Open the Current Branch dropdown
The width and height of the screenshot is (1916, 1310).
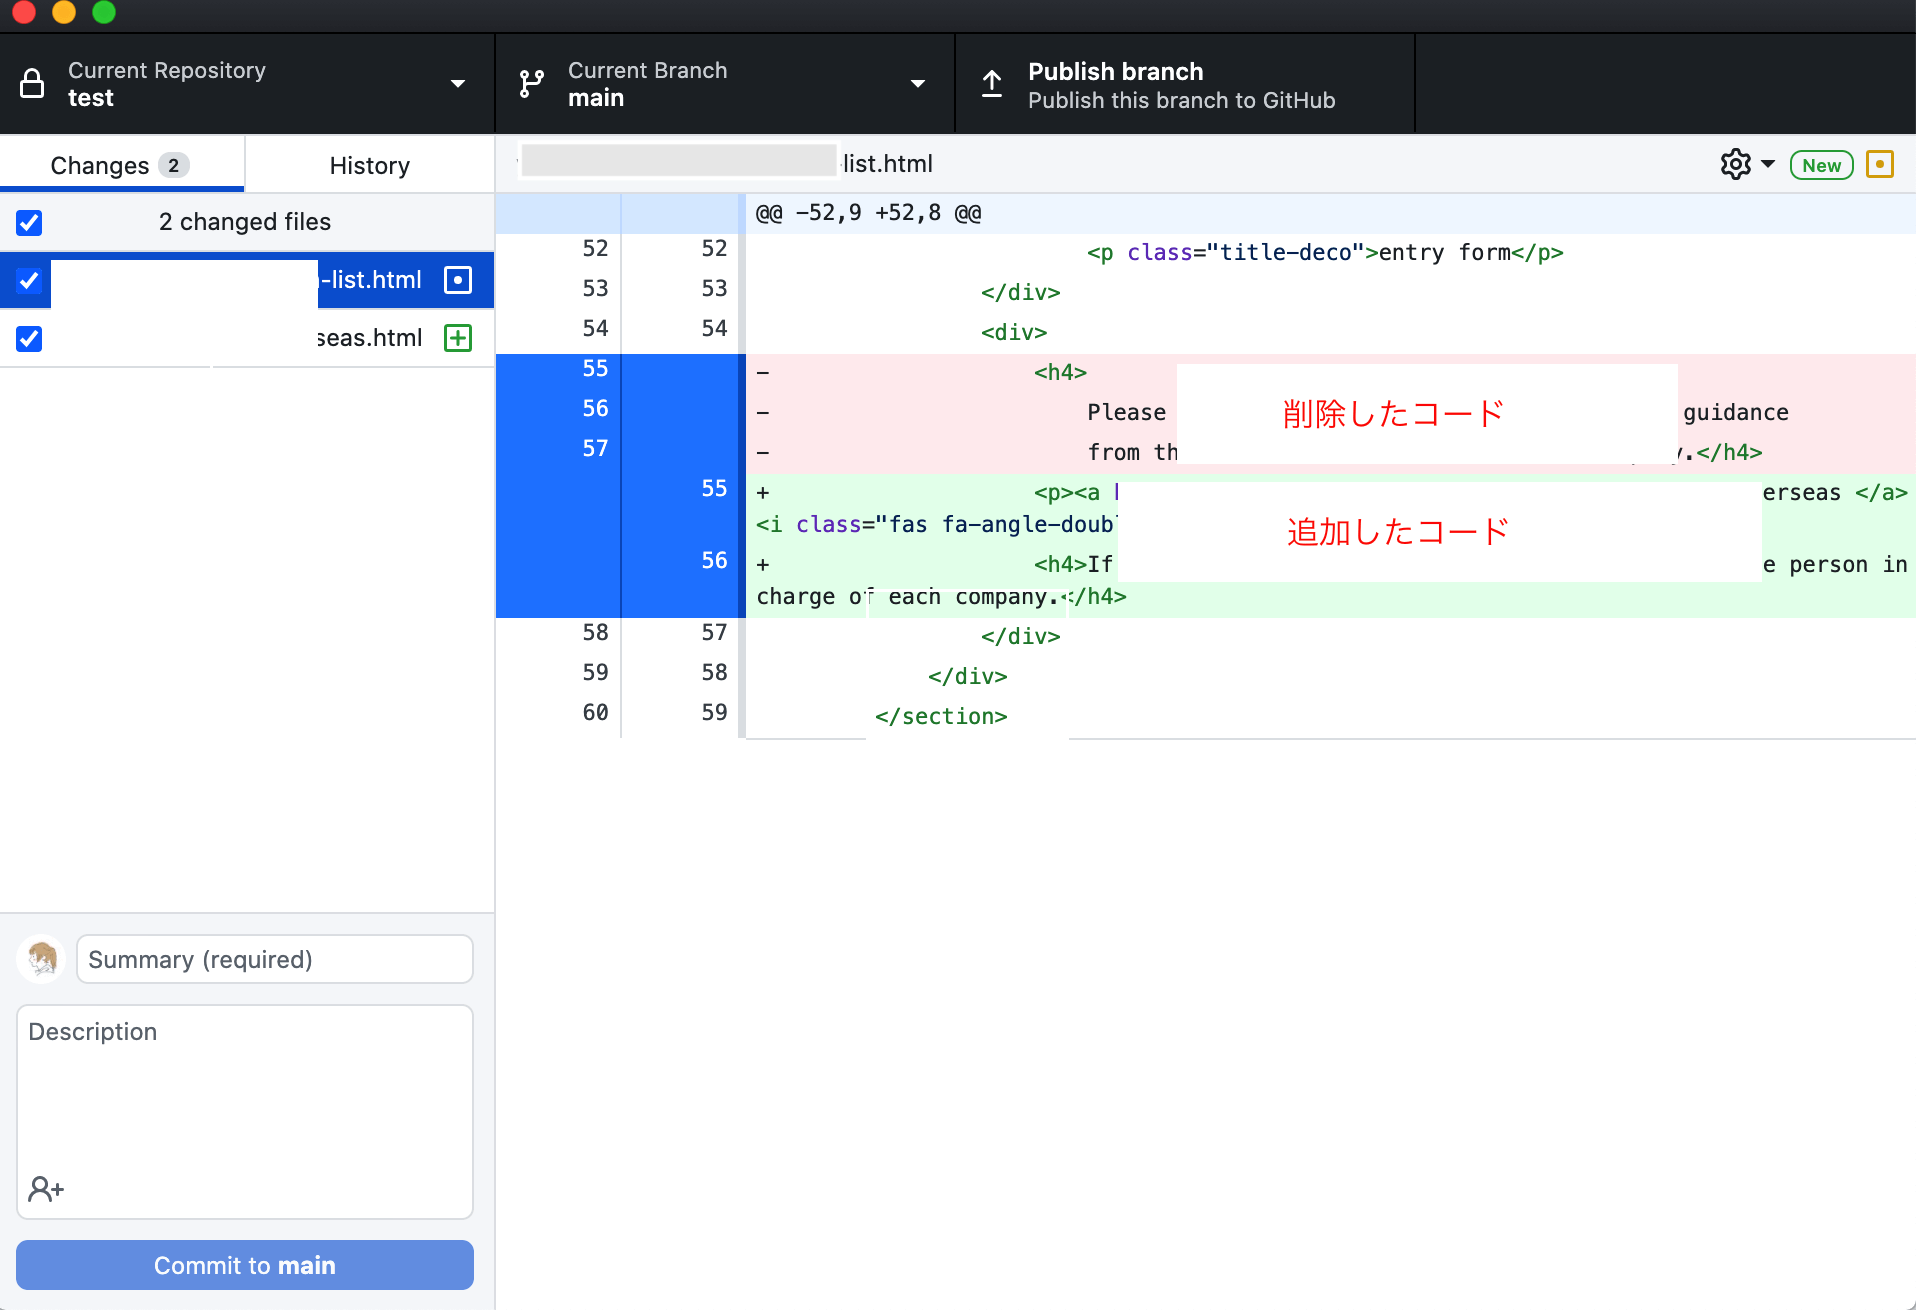click(918, 84)
